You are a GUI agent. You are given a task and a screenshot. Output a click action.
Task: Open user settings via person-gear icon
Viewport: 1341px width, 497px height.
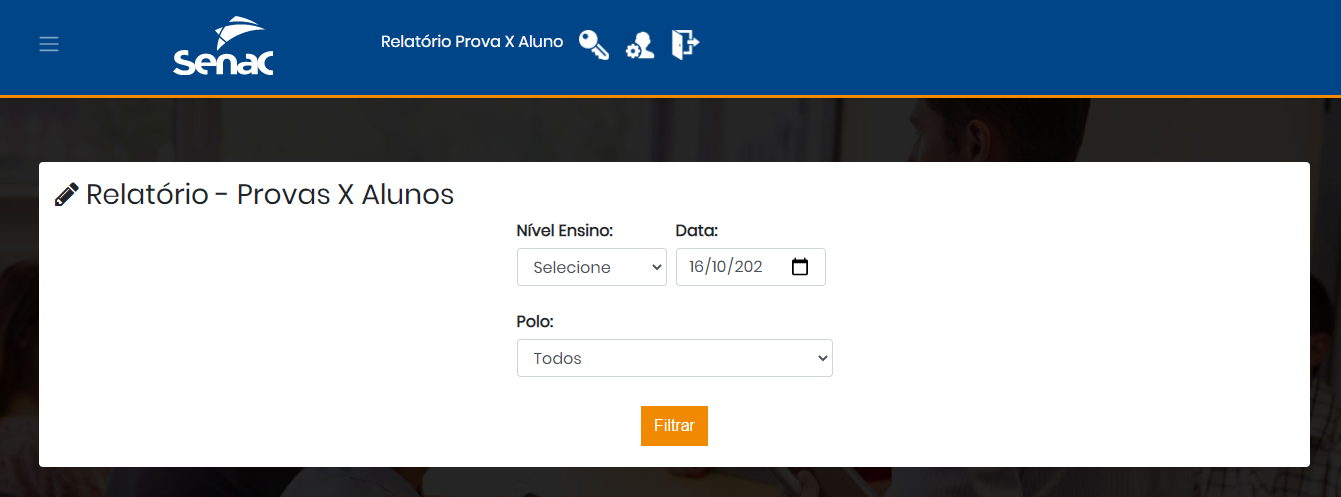[640, 45]
